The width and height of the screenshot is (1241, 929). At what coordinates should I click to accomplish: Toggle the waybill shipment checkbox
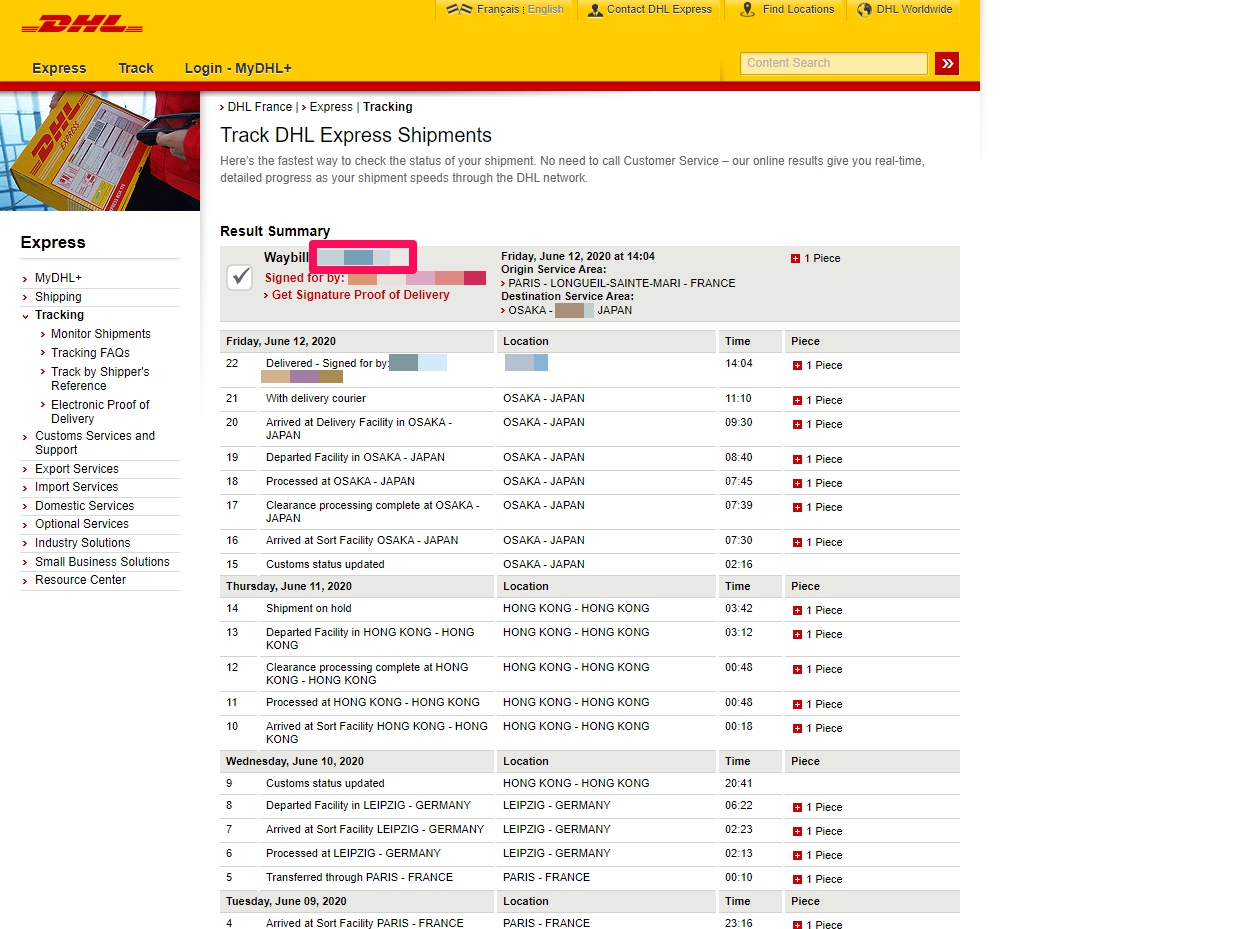pos(239,277)
